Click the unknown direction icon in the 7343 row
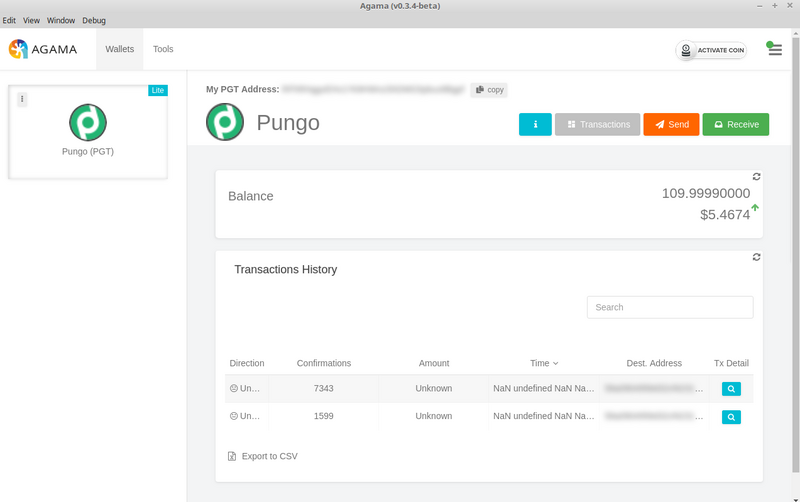The width and height of the screenshot is (800, 502). coord(234,388)
